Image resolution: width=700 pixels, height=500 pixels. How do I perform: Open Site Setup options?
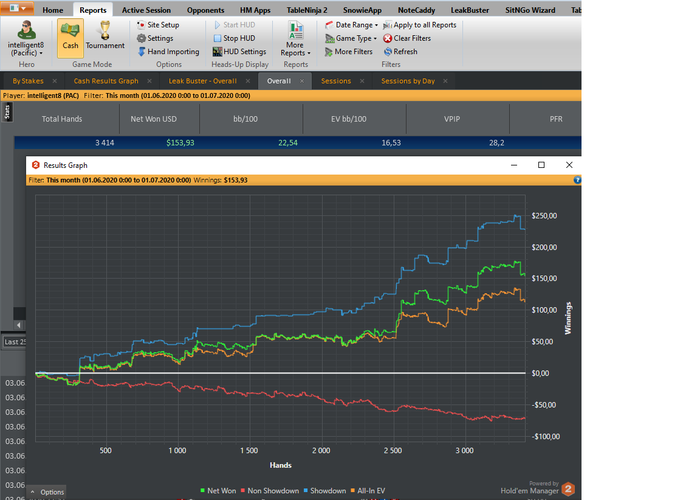coord(158,25)
